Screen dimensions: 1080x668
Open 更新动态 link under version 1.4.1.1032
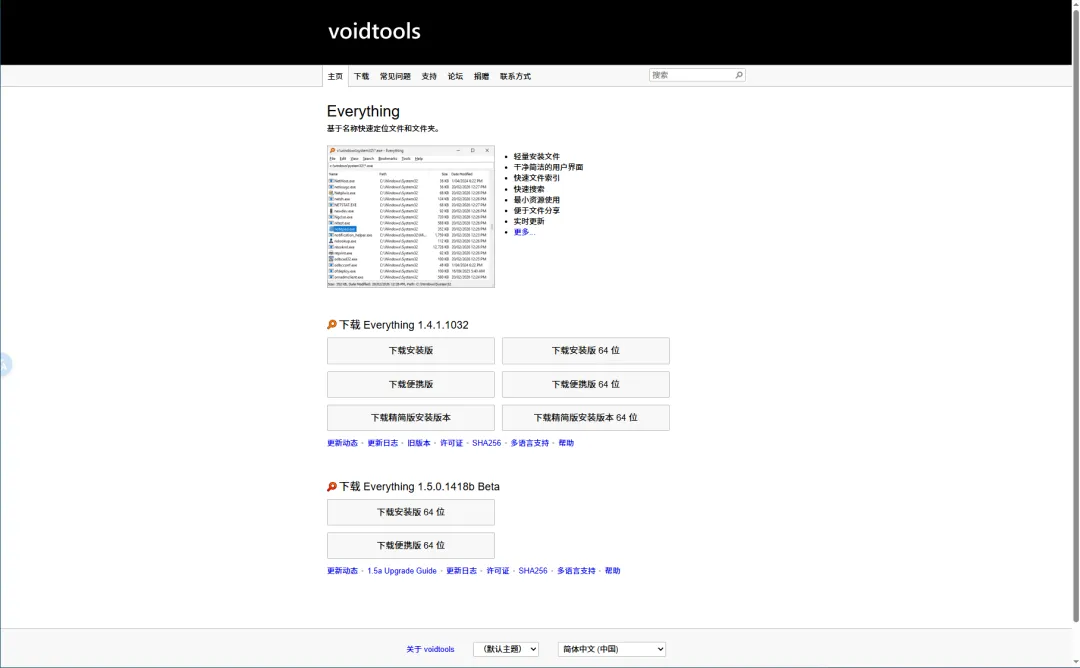(x=342, y=443)
